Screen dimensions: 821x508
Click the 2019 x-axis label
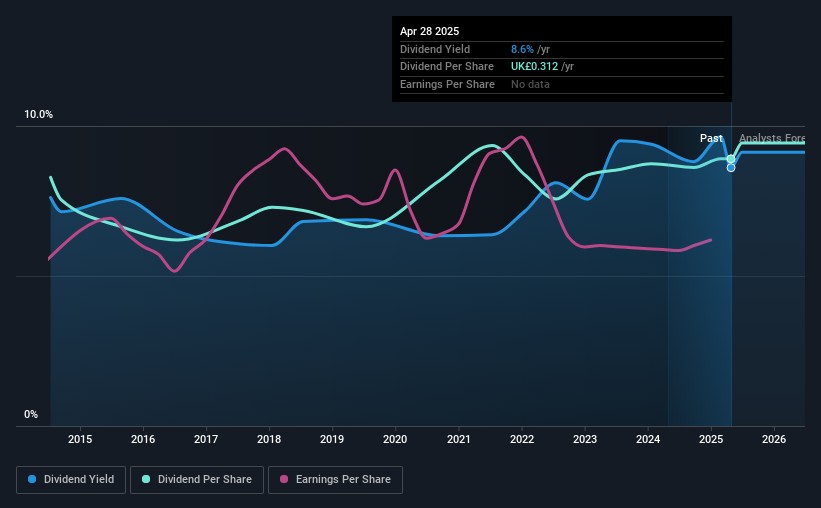pyautogui.click(x=332, y=439)
